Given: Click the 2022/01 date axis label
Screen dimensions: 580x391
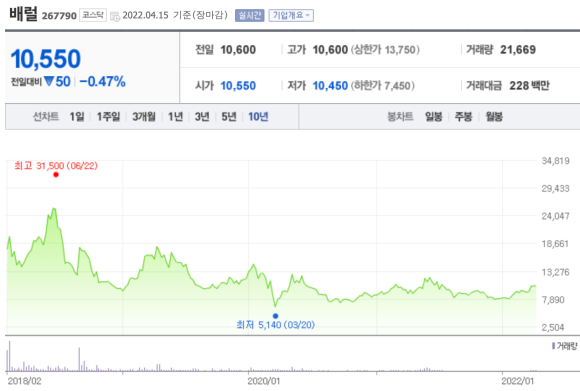Looking at the screenshot, I should coord(517,381).
